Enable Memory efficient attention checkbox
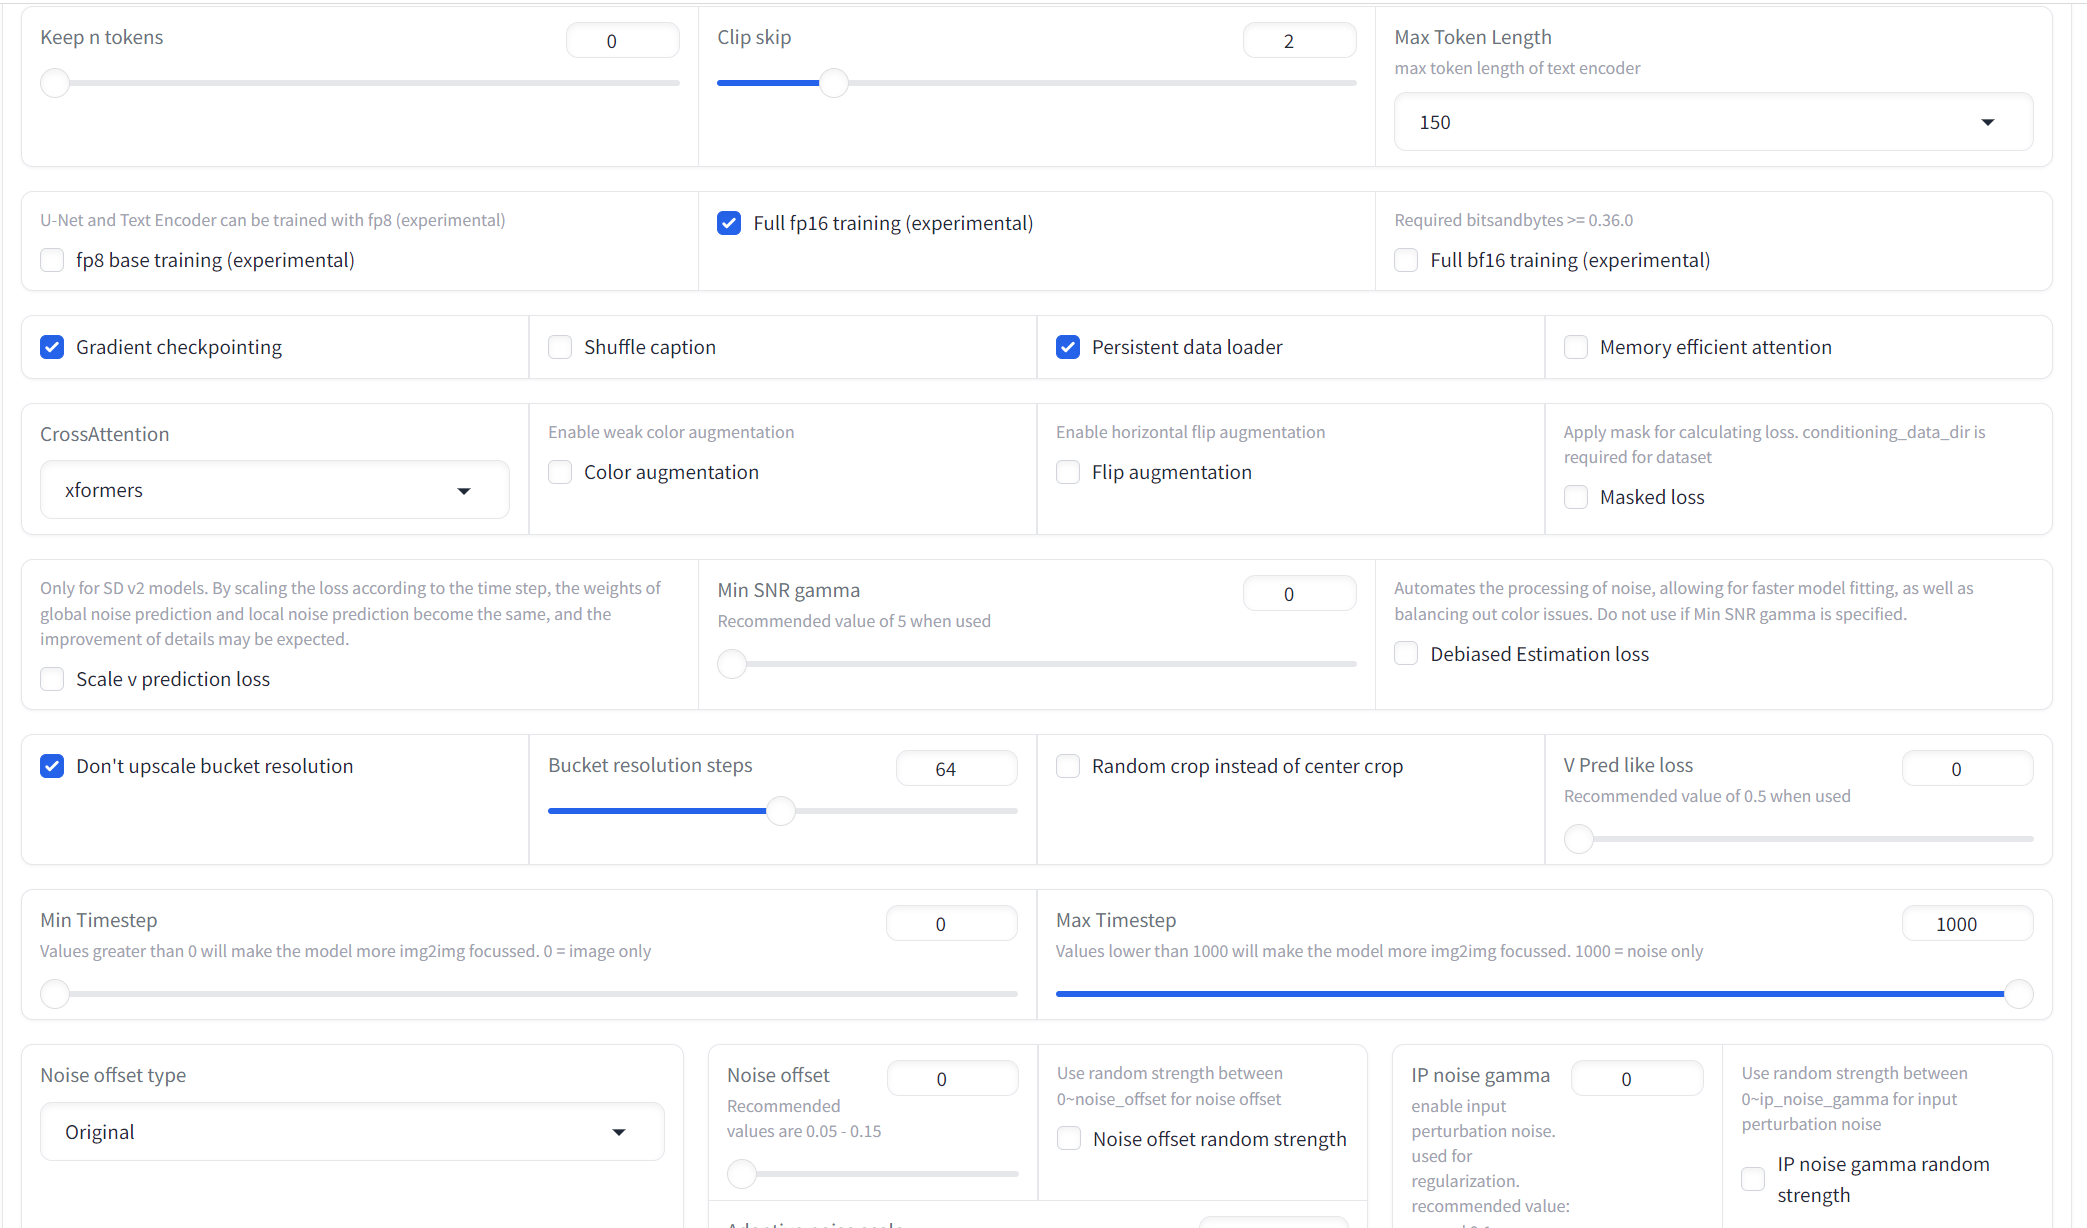Screen dimensions: 2087x1228 click(x=1576, y=347)
